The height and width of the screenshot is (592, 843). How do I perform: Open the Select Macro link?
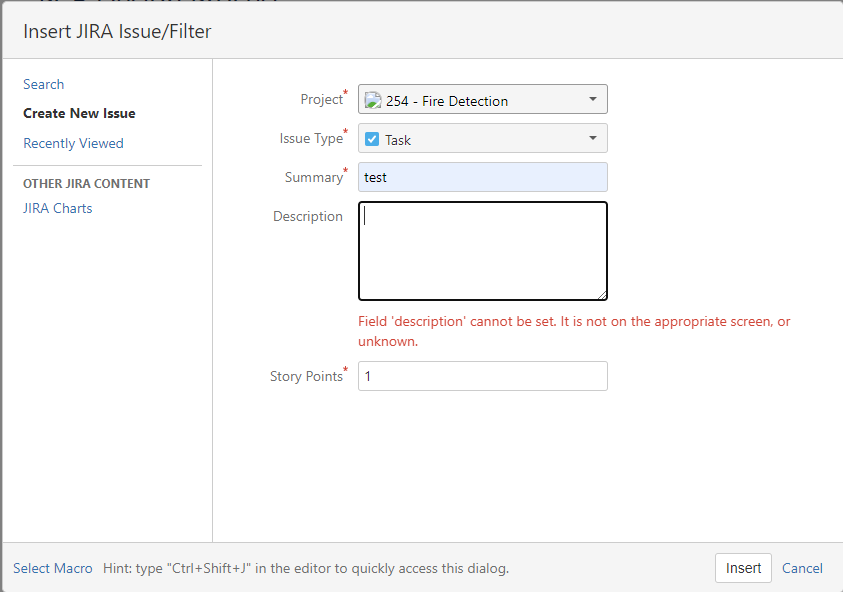click(x=53, y=568)
